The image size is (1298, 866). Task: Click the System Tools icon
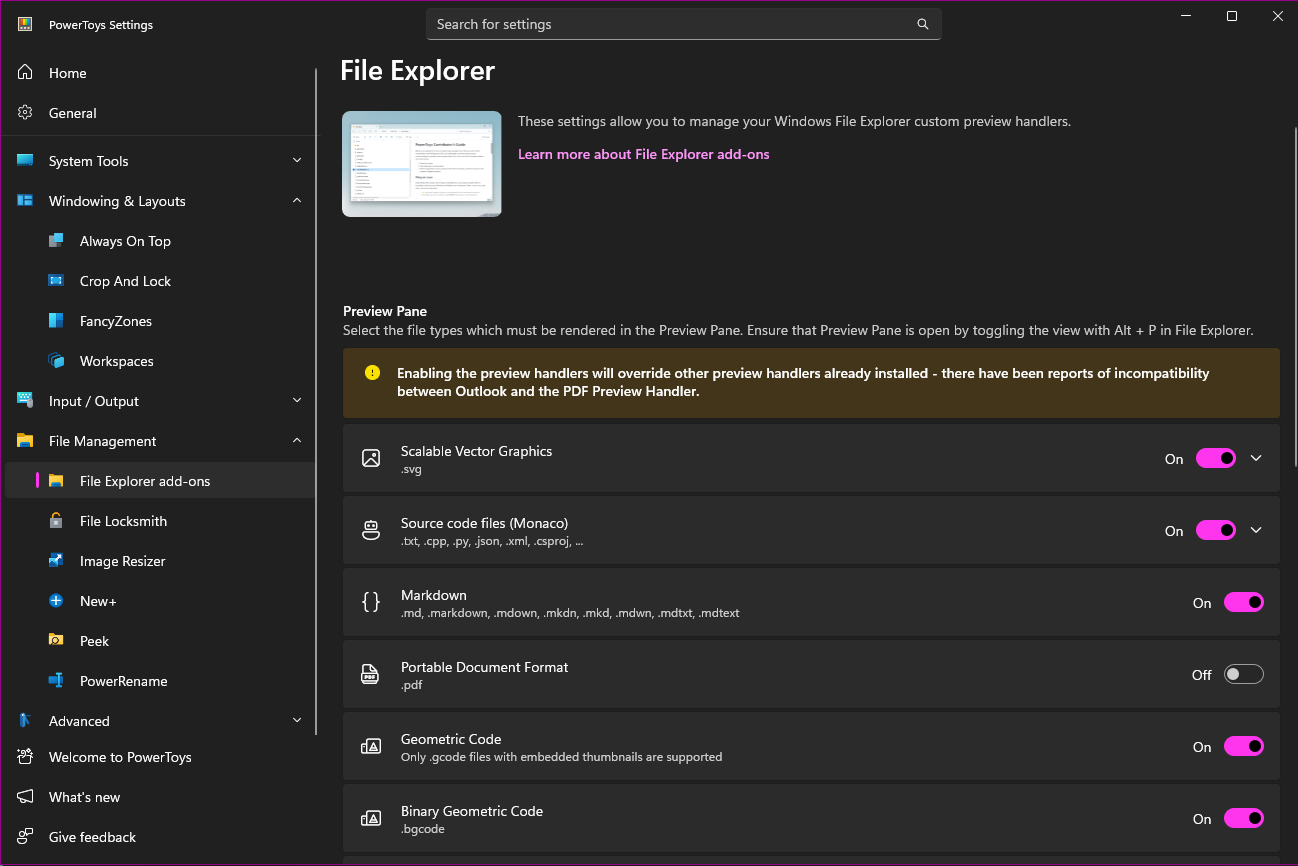pos(26,161)
